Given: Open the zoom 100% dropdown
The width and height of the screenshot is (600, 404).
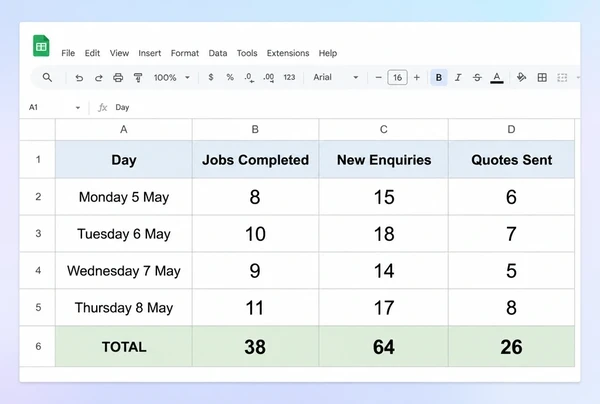Looking at the screenshot, I should [171, 78].
